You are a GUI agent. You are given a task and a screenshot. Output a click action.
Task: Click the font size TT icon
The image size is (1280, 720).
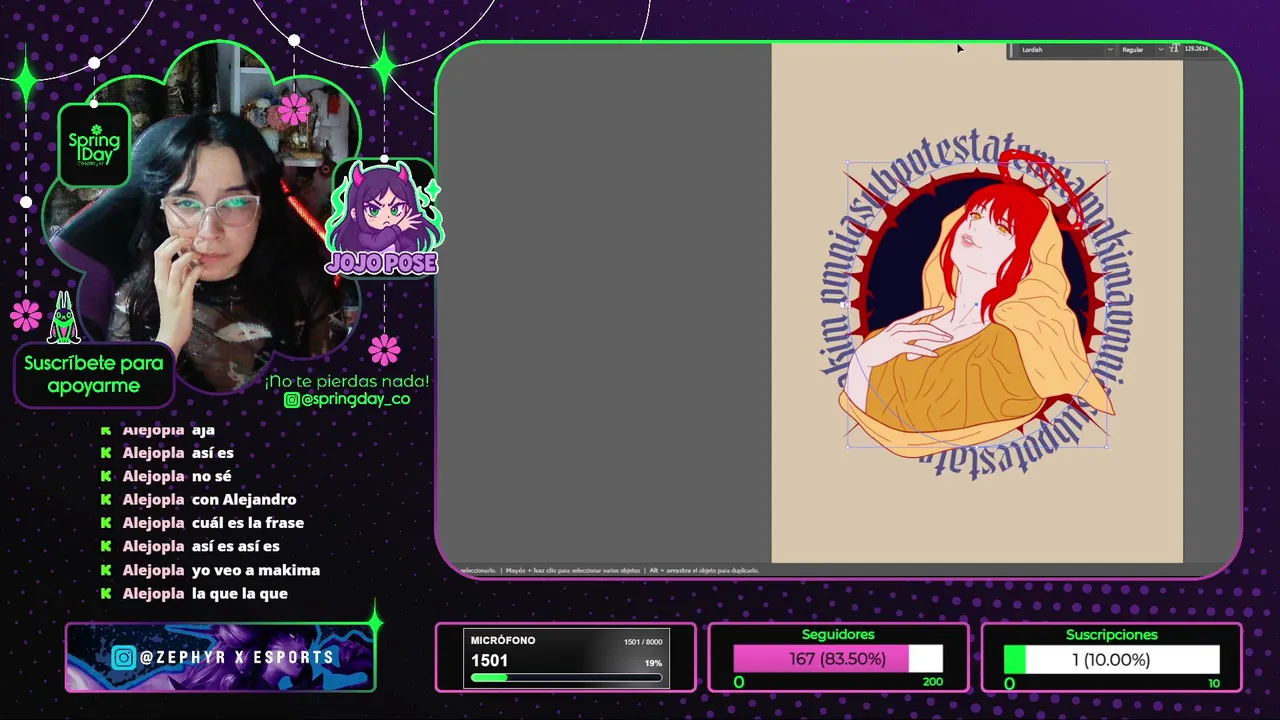[1174, 49]
